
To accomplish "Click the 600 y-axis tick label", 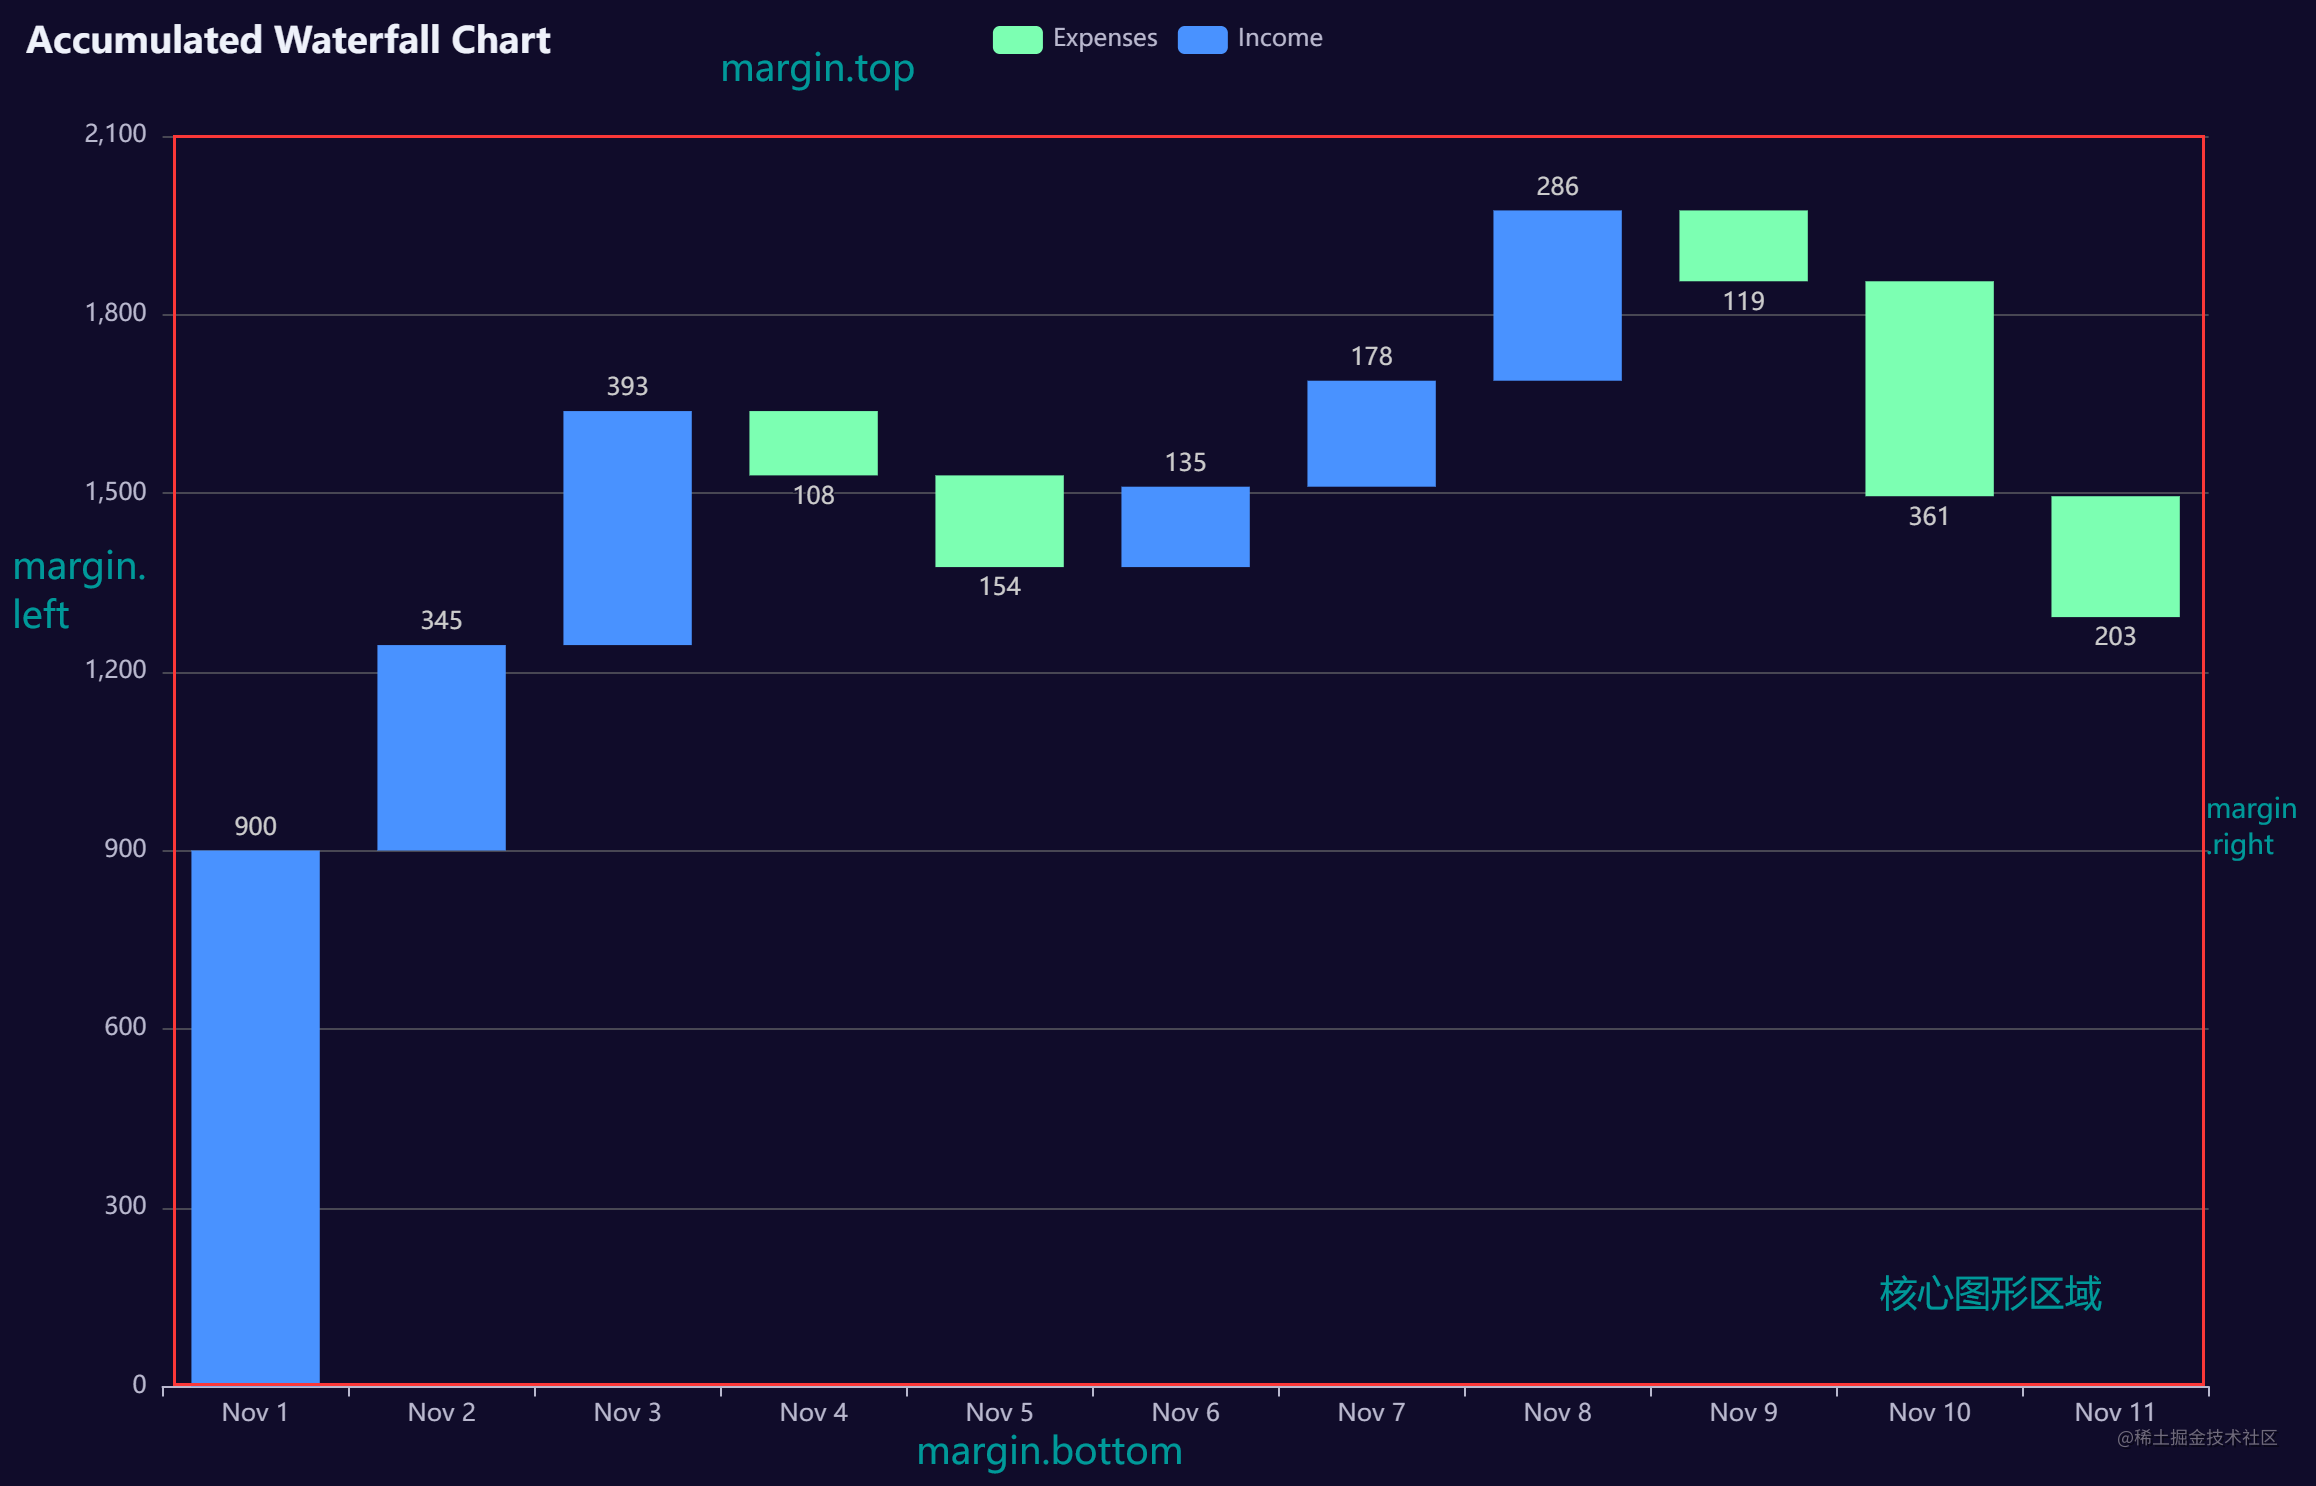I will pos(125,1027).
